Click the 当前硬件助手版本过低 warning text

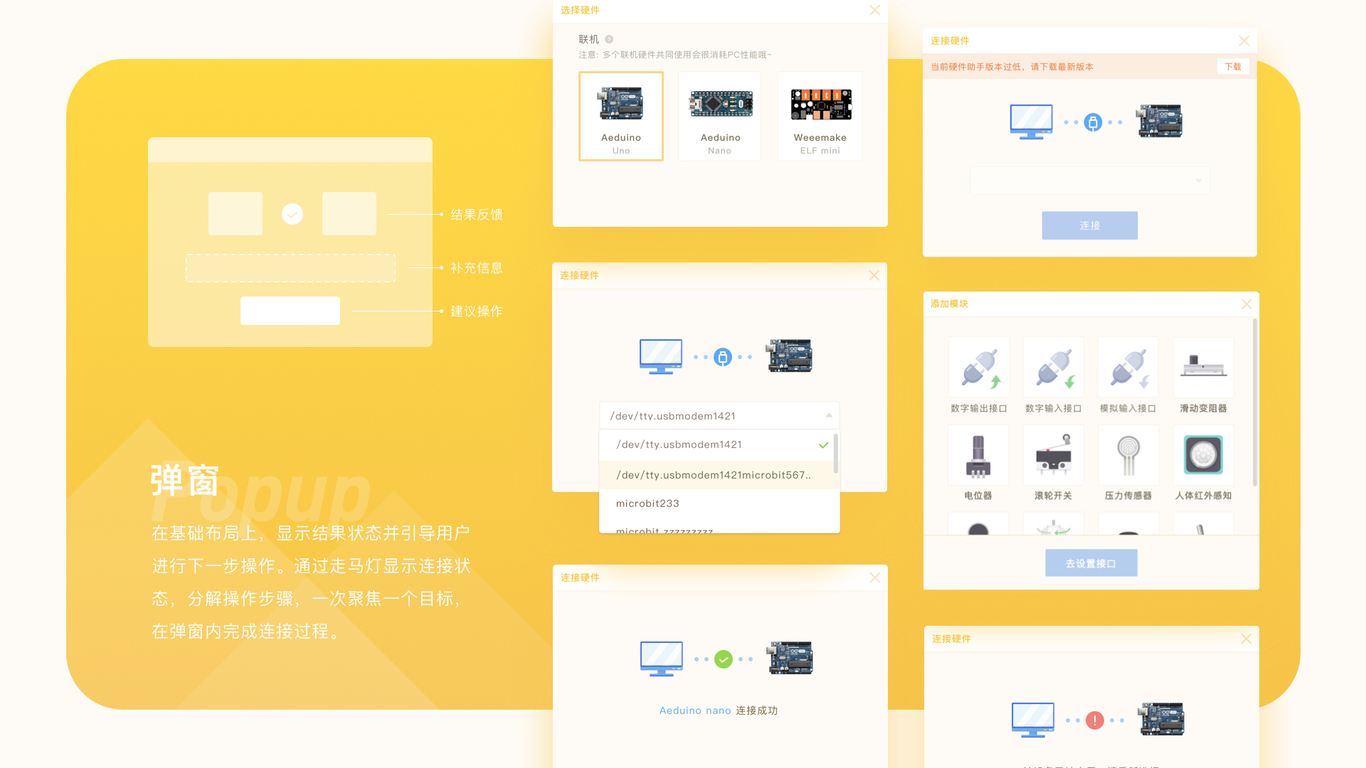coord(1012,67)
